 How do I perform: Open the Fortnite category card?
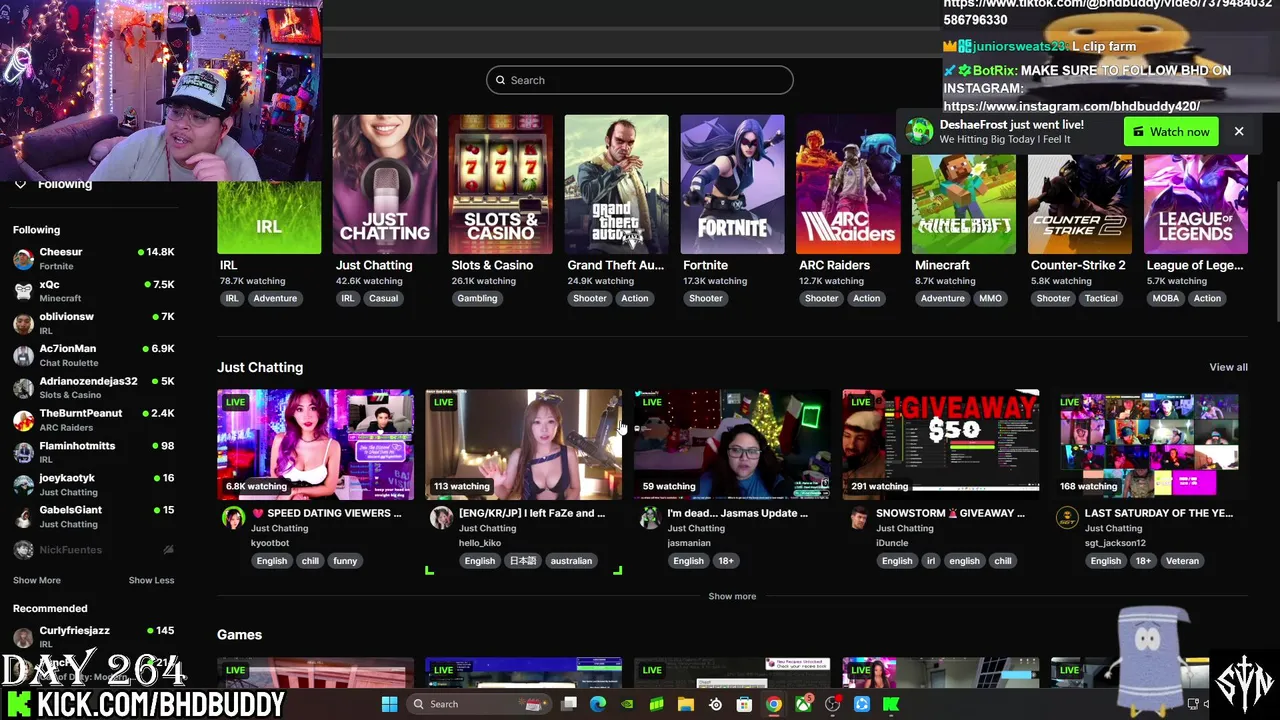(732, 184)
